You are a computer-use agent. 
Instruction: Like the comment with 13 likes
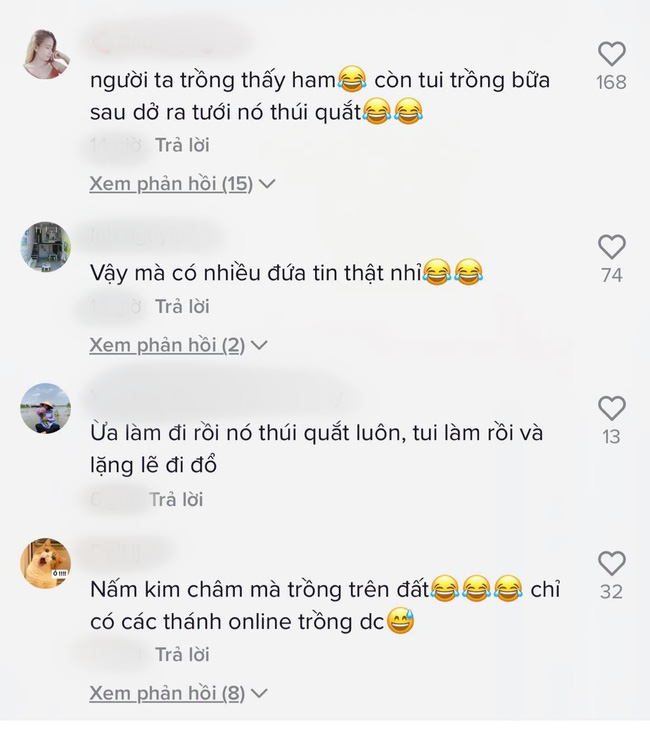click(611, 409)
